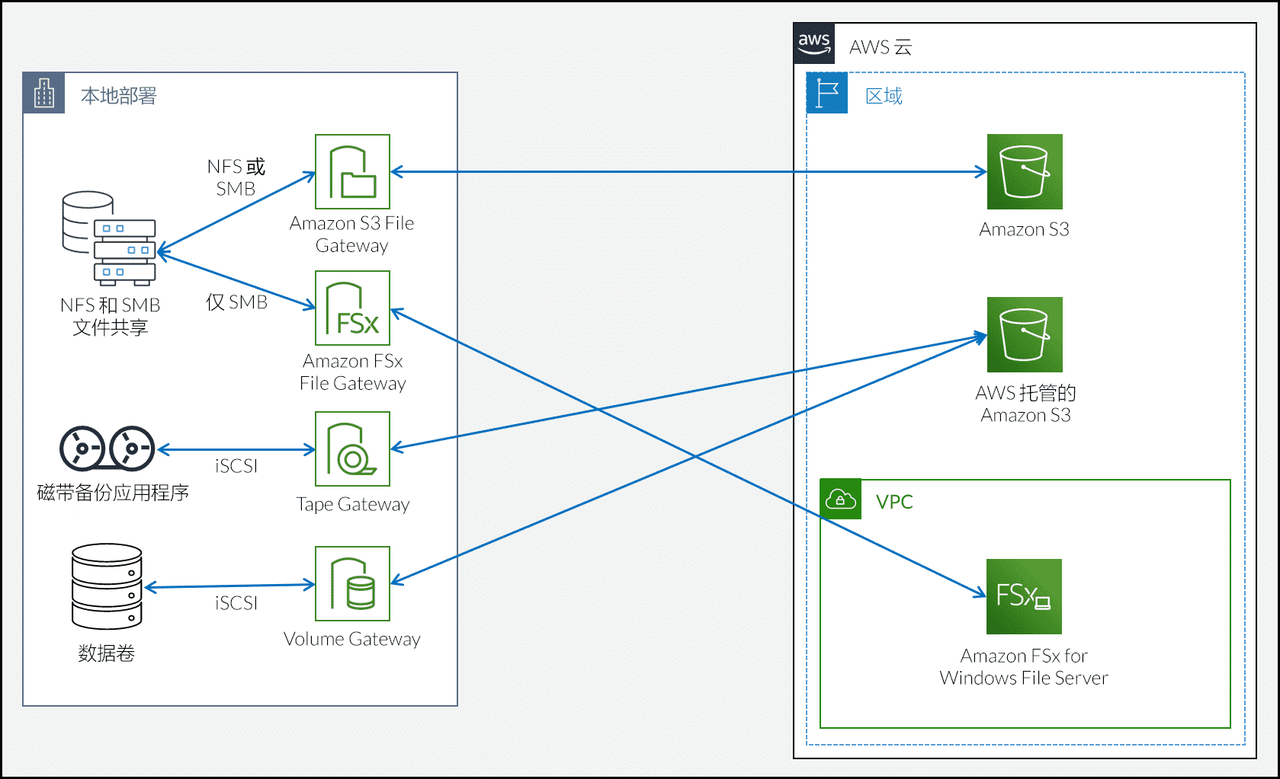Click the VPC cloud lock icon
1280x779 pixels.
point(840,499)
